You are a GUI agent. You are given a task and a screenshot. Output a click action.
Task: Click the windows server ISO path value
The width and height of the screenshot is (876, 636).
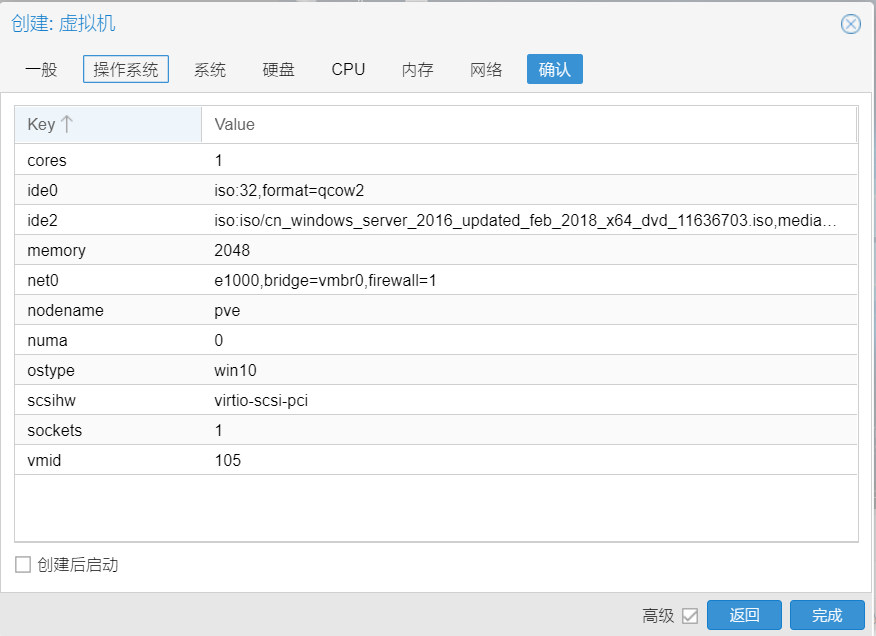pyautogui.click(x=525, y=221)
